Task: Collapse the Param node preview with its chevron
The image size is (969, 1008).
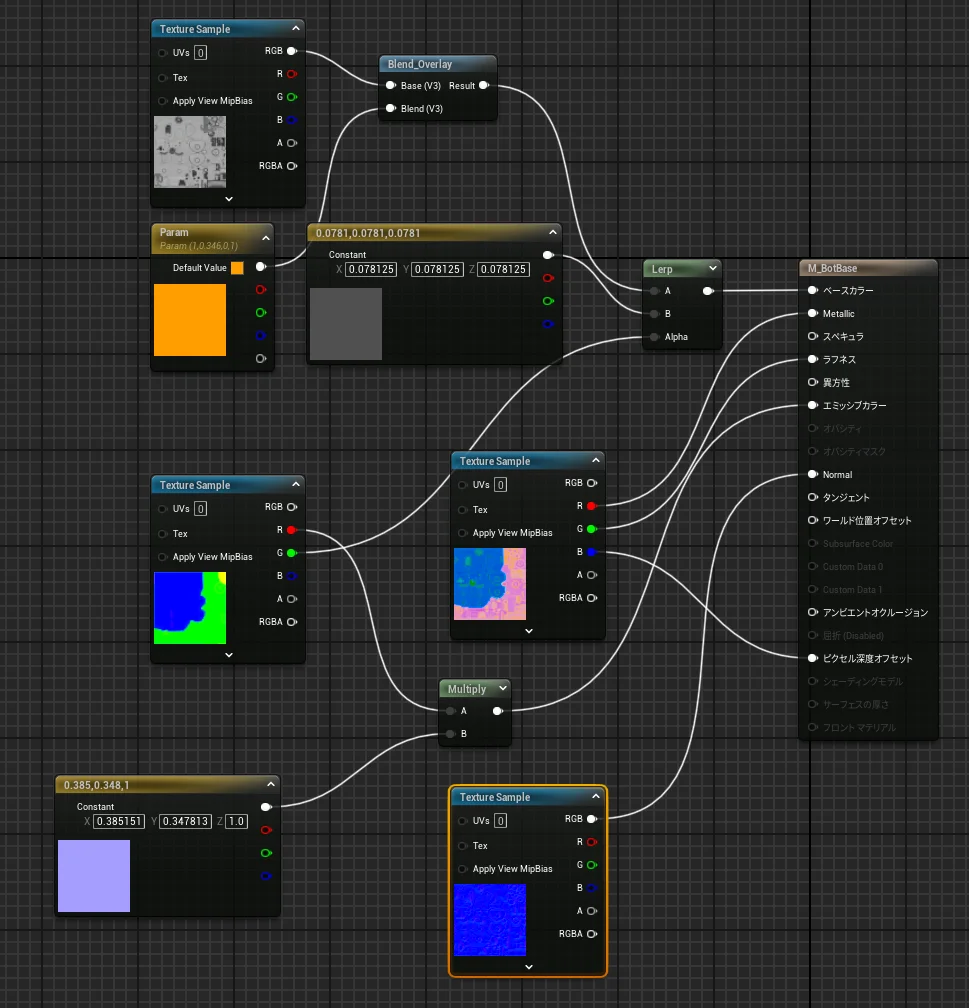Action: tap(265, 238)
